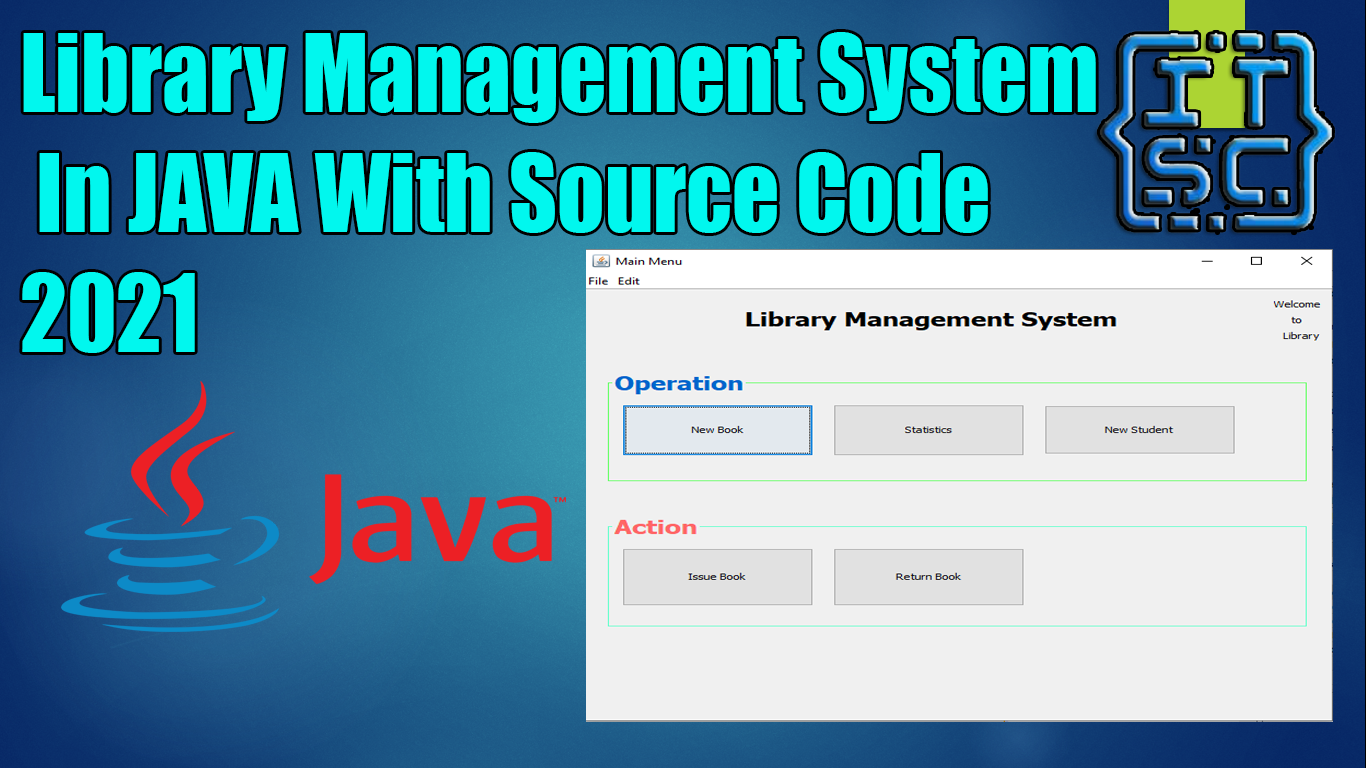Click the Statistics button
Screen dimensions: 1366x768
(x=928, y=429)
